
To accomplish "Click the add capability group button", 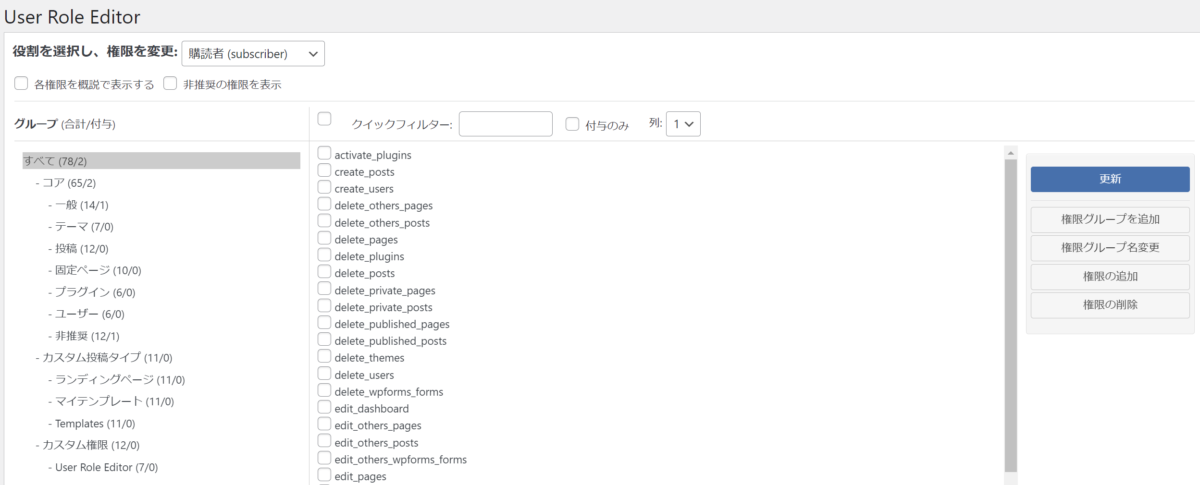I will [x=1110, y=219].
